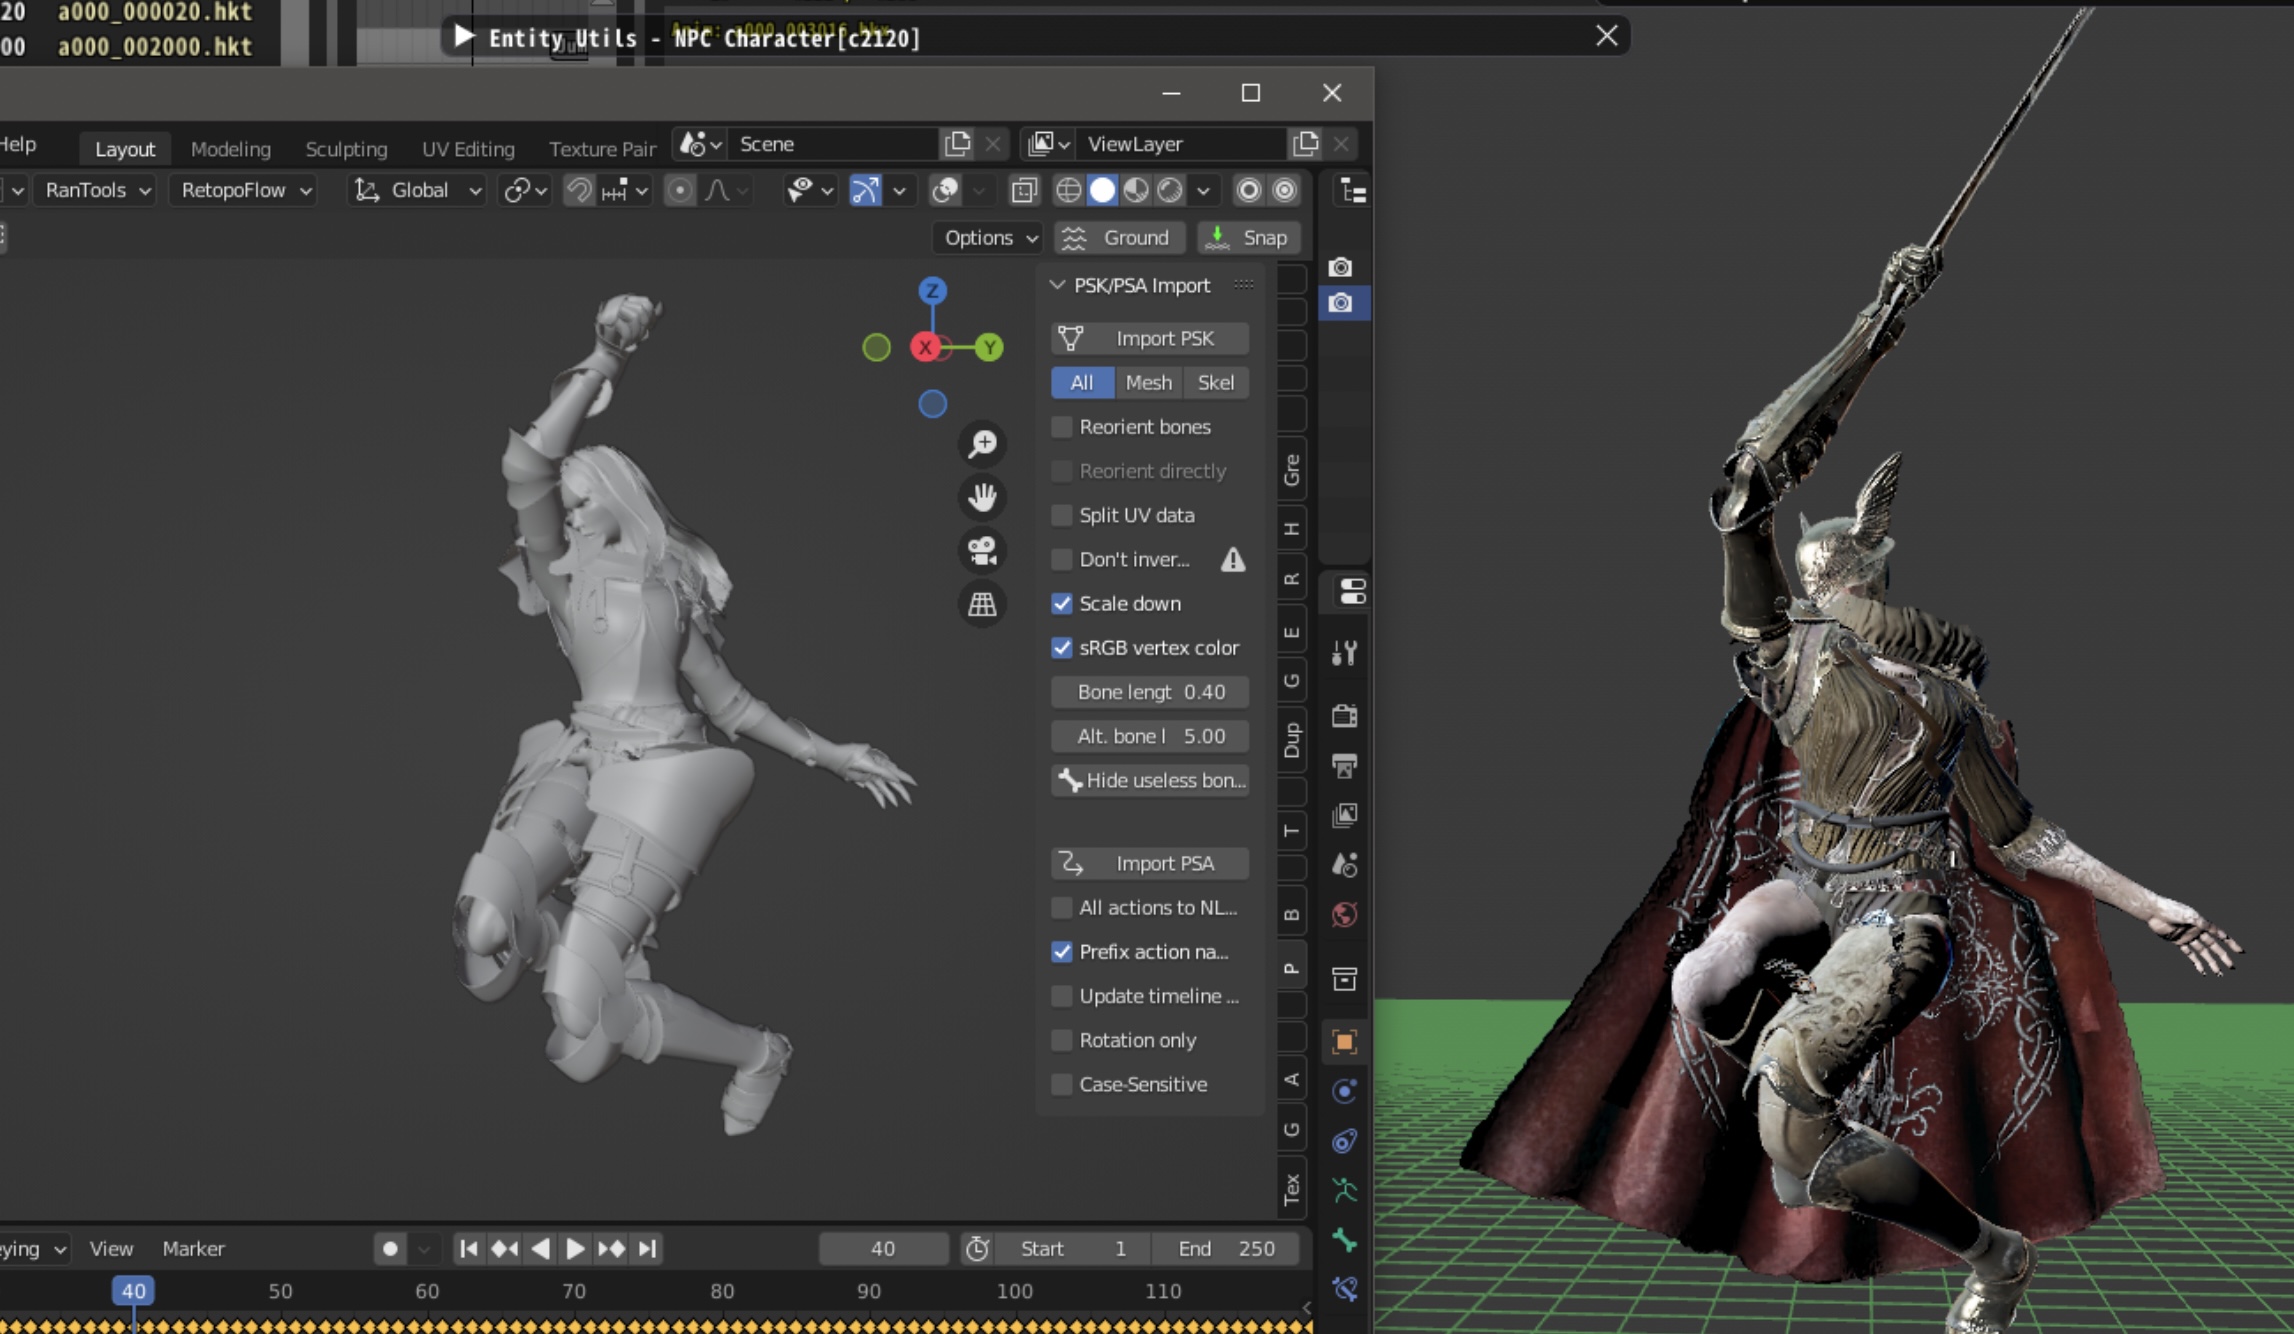This screenshot has height=1334, width=2294.
Task: Click the Import PSA button
Action: (1150, 863)
